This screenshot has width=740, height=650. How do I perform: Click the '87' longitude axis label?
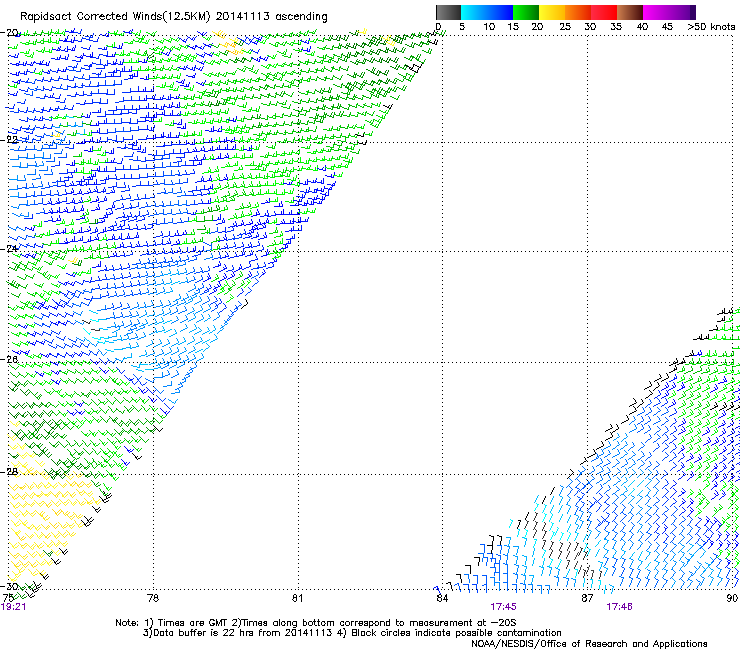[x=587, y=598]
